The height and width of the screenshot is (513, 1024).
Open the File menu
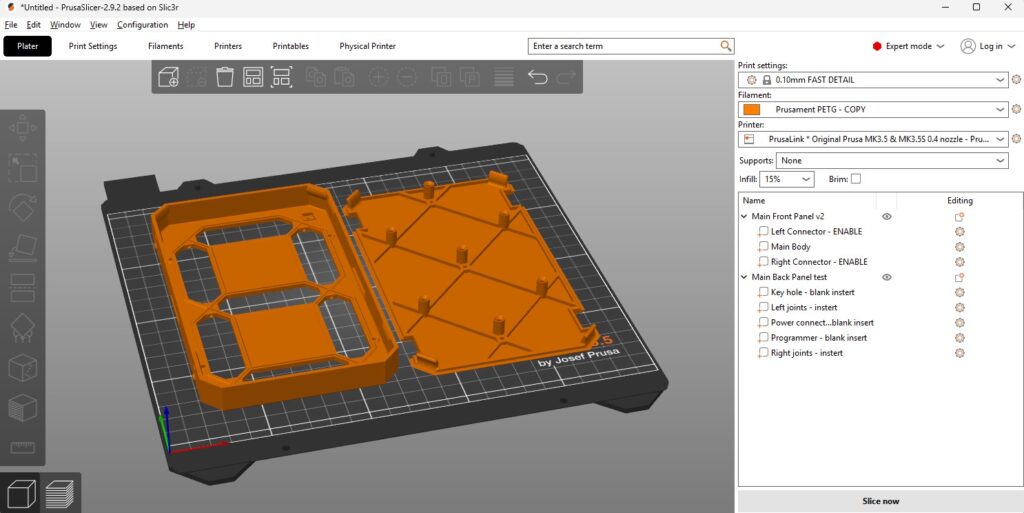click(11, 25)
